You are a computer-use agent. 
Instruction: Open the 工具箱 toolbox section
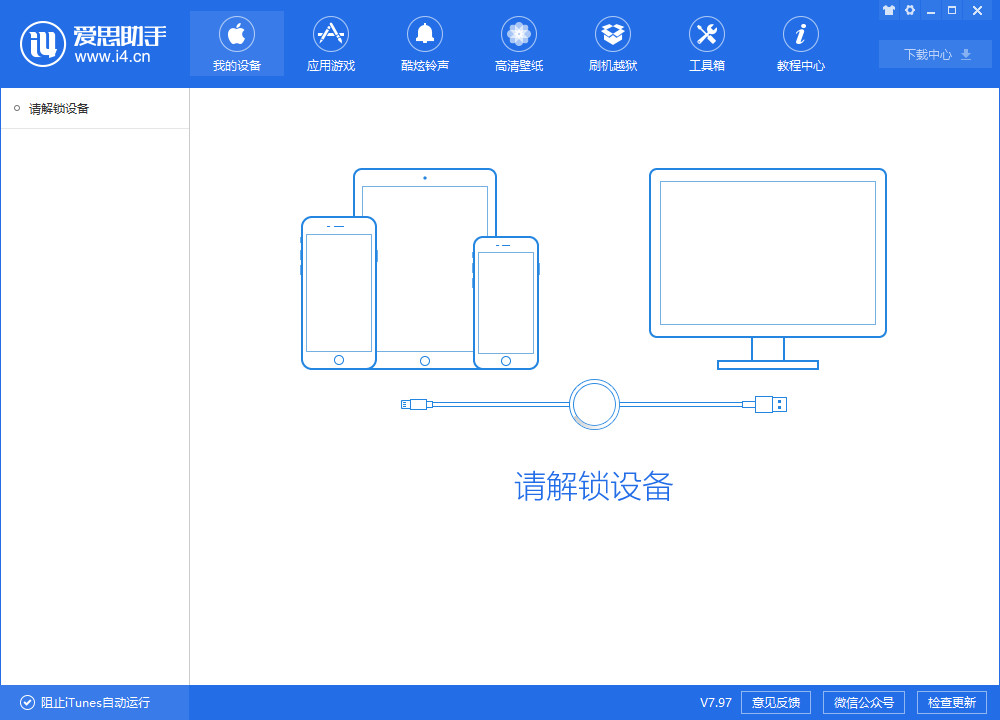click(x=707, y=45)
